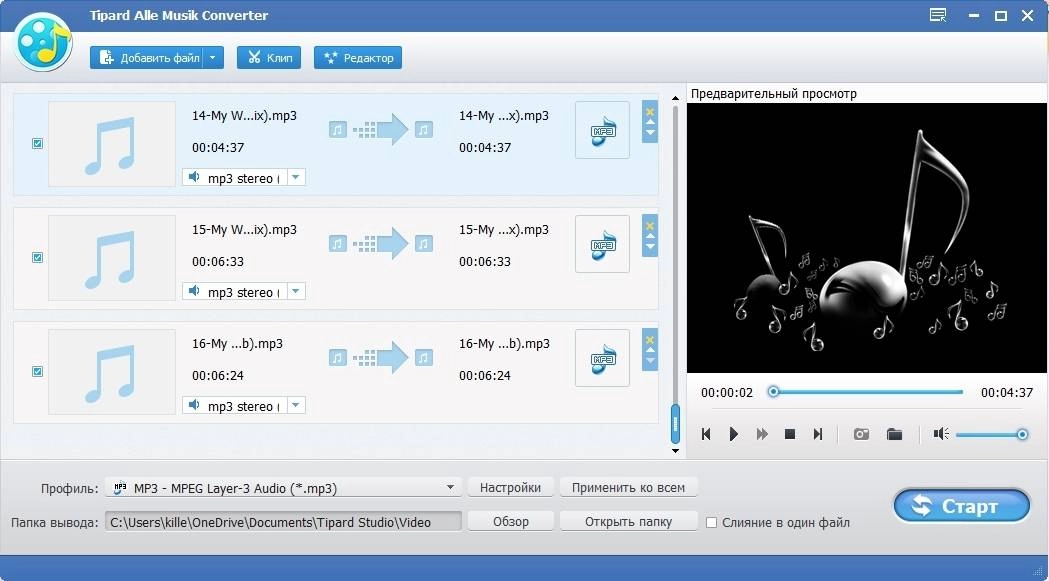Click the speaker icon in 14-My track selector

coord(194,177)
